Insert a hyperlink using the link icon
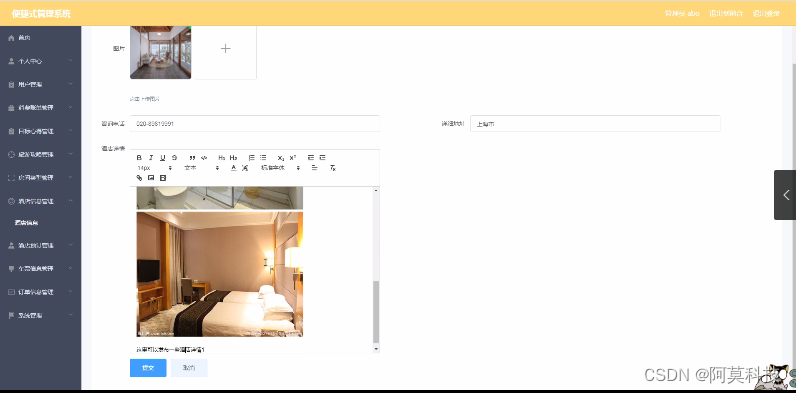This screenshot has height=393, width=796. click(x=139, y=178)
